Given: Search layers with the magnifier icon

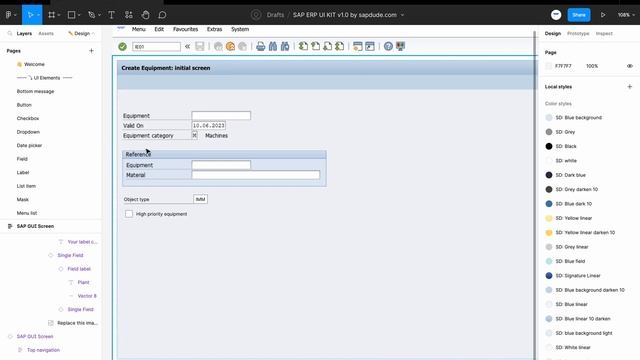Looking at the screenshot, I should 10,33.
